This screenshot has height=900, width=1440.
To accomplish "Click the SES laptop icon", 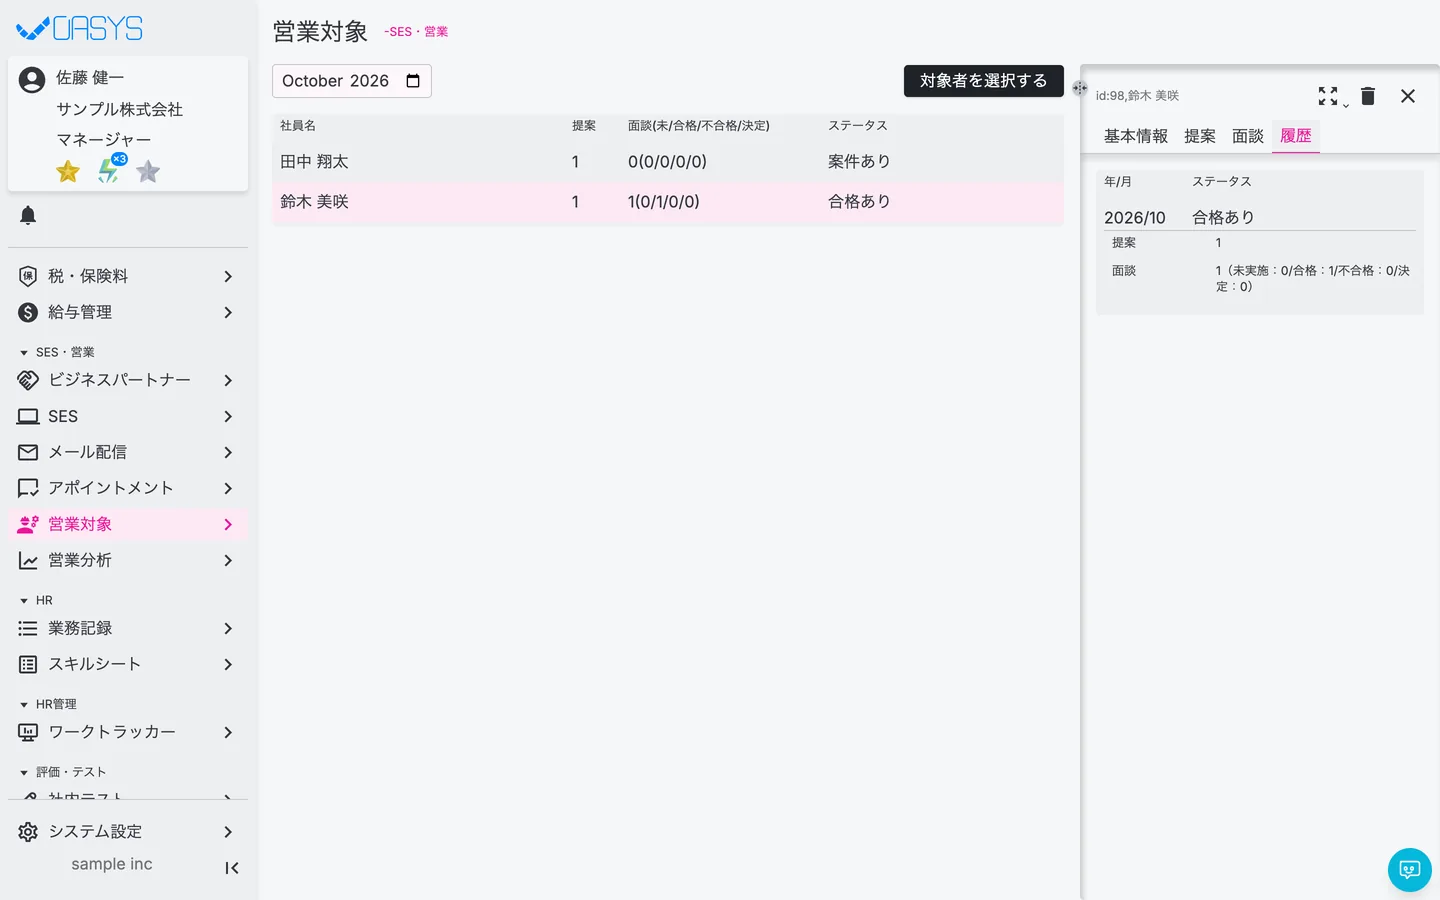I will pyautogui.click(x=28, y=416).
